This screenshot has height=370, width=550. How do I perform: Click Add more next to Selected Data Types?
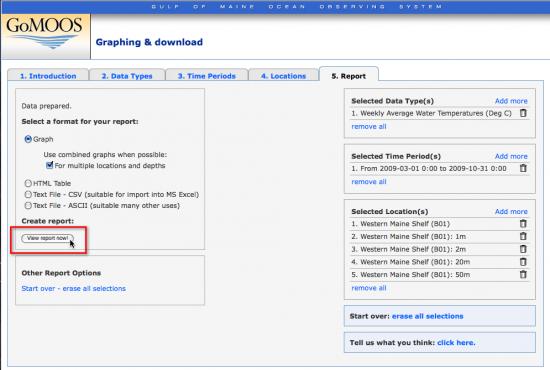click(x=511, y=101)
